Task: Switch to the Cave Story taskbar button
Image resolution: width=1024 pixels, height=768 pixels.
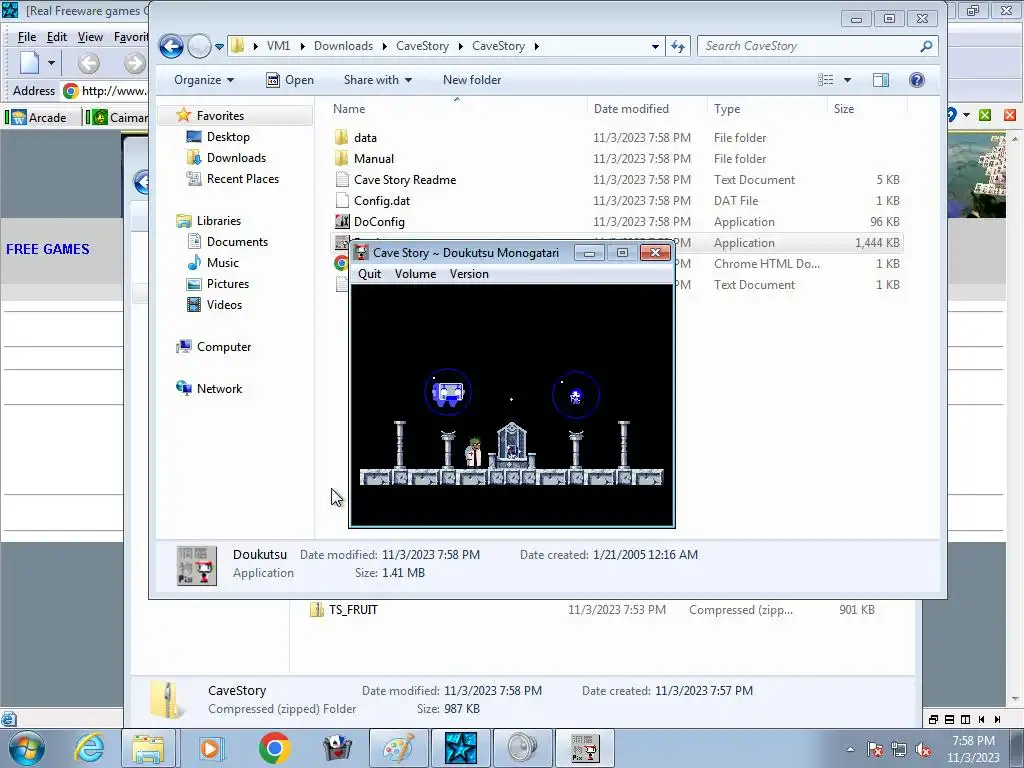Action: point(584,748)
